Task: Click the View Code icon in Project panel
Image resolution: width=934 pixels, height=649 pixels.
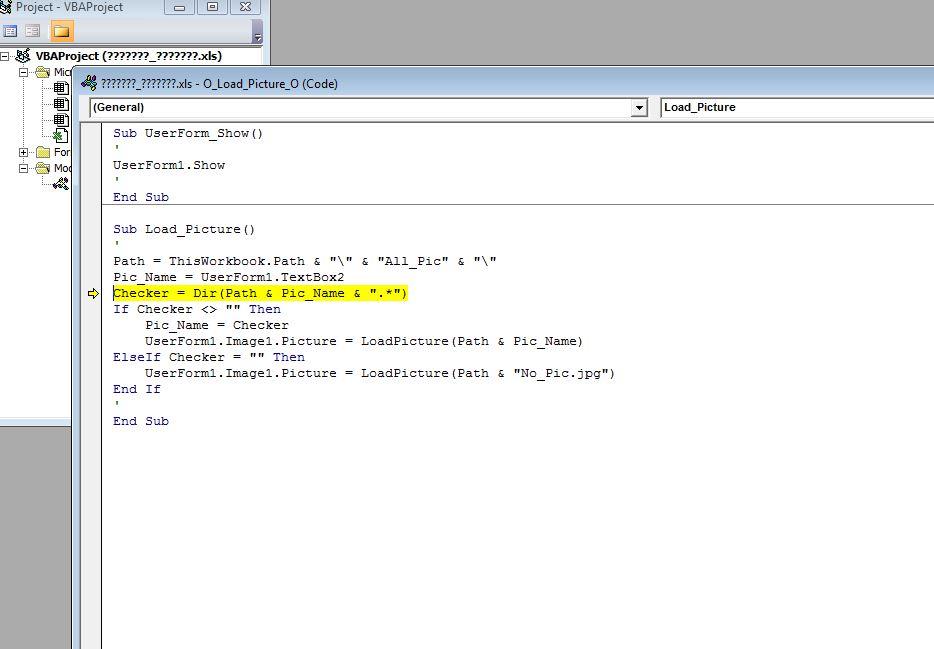Action: click(x=10, y=31)
